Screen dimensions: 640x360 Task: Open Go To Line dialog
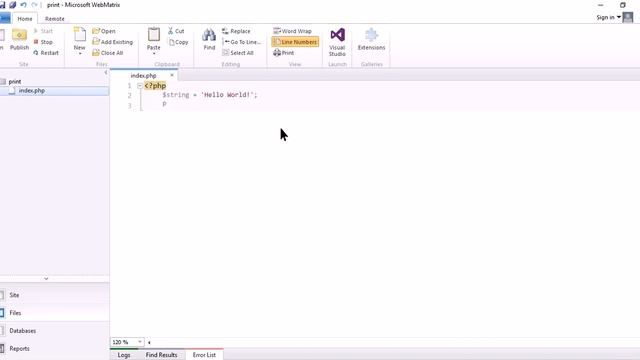[x=242, y=42]
